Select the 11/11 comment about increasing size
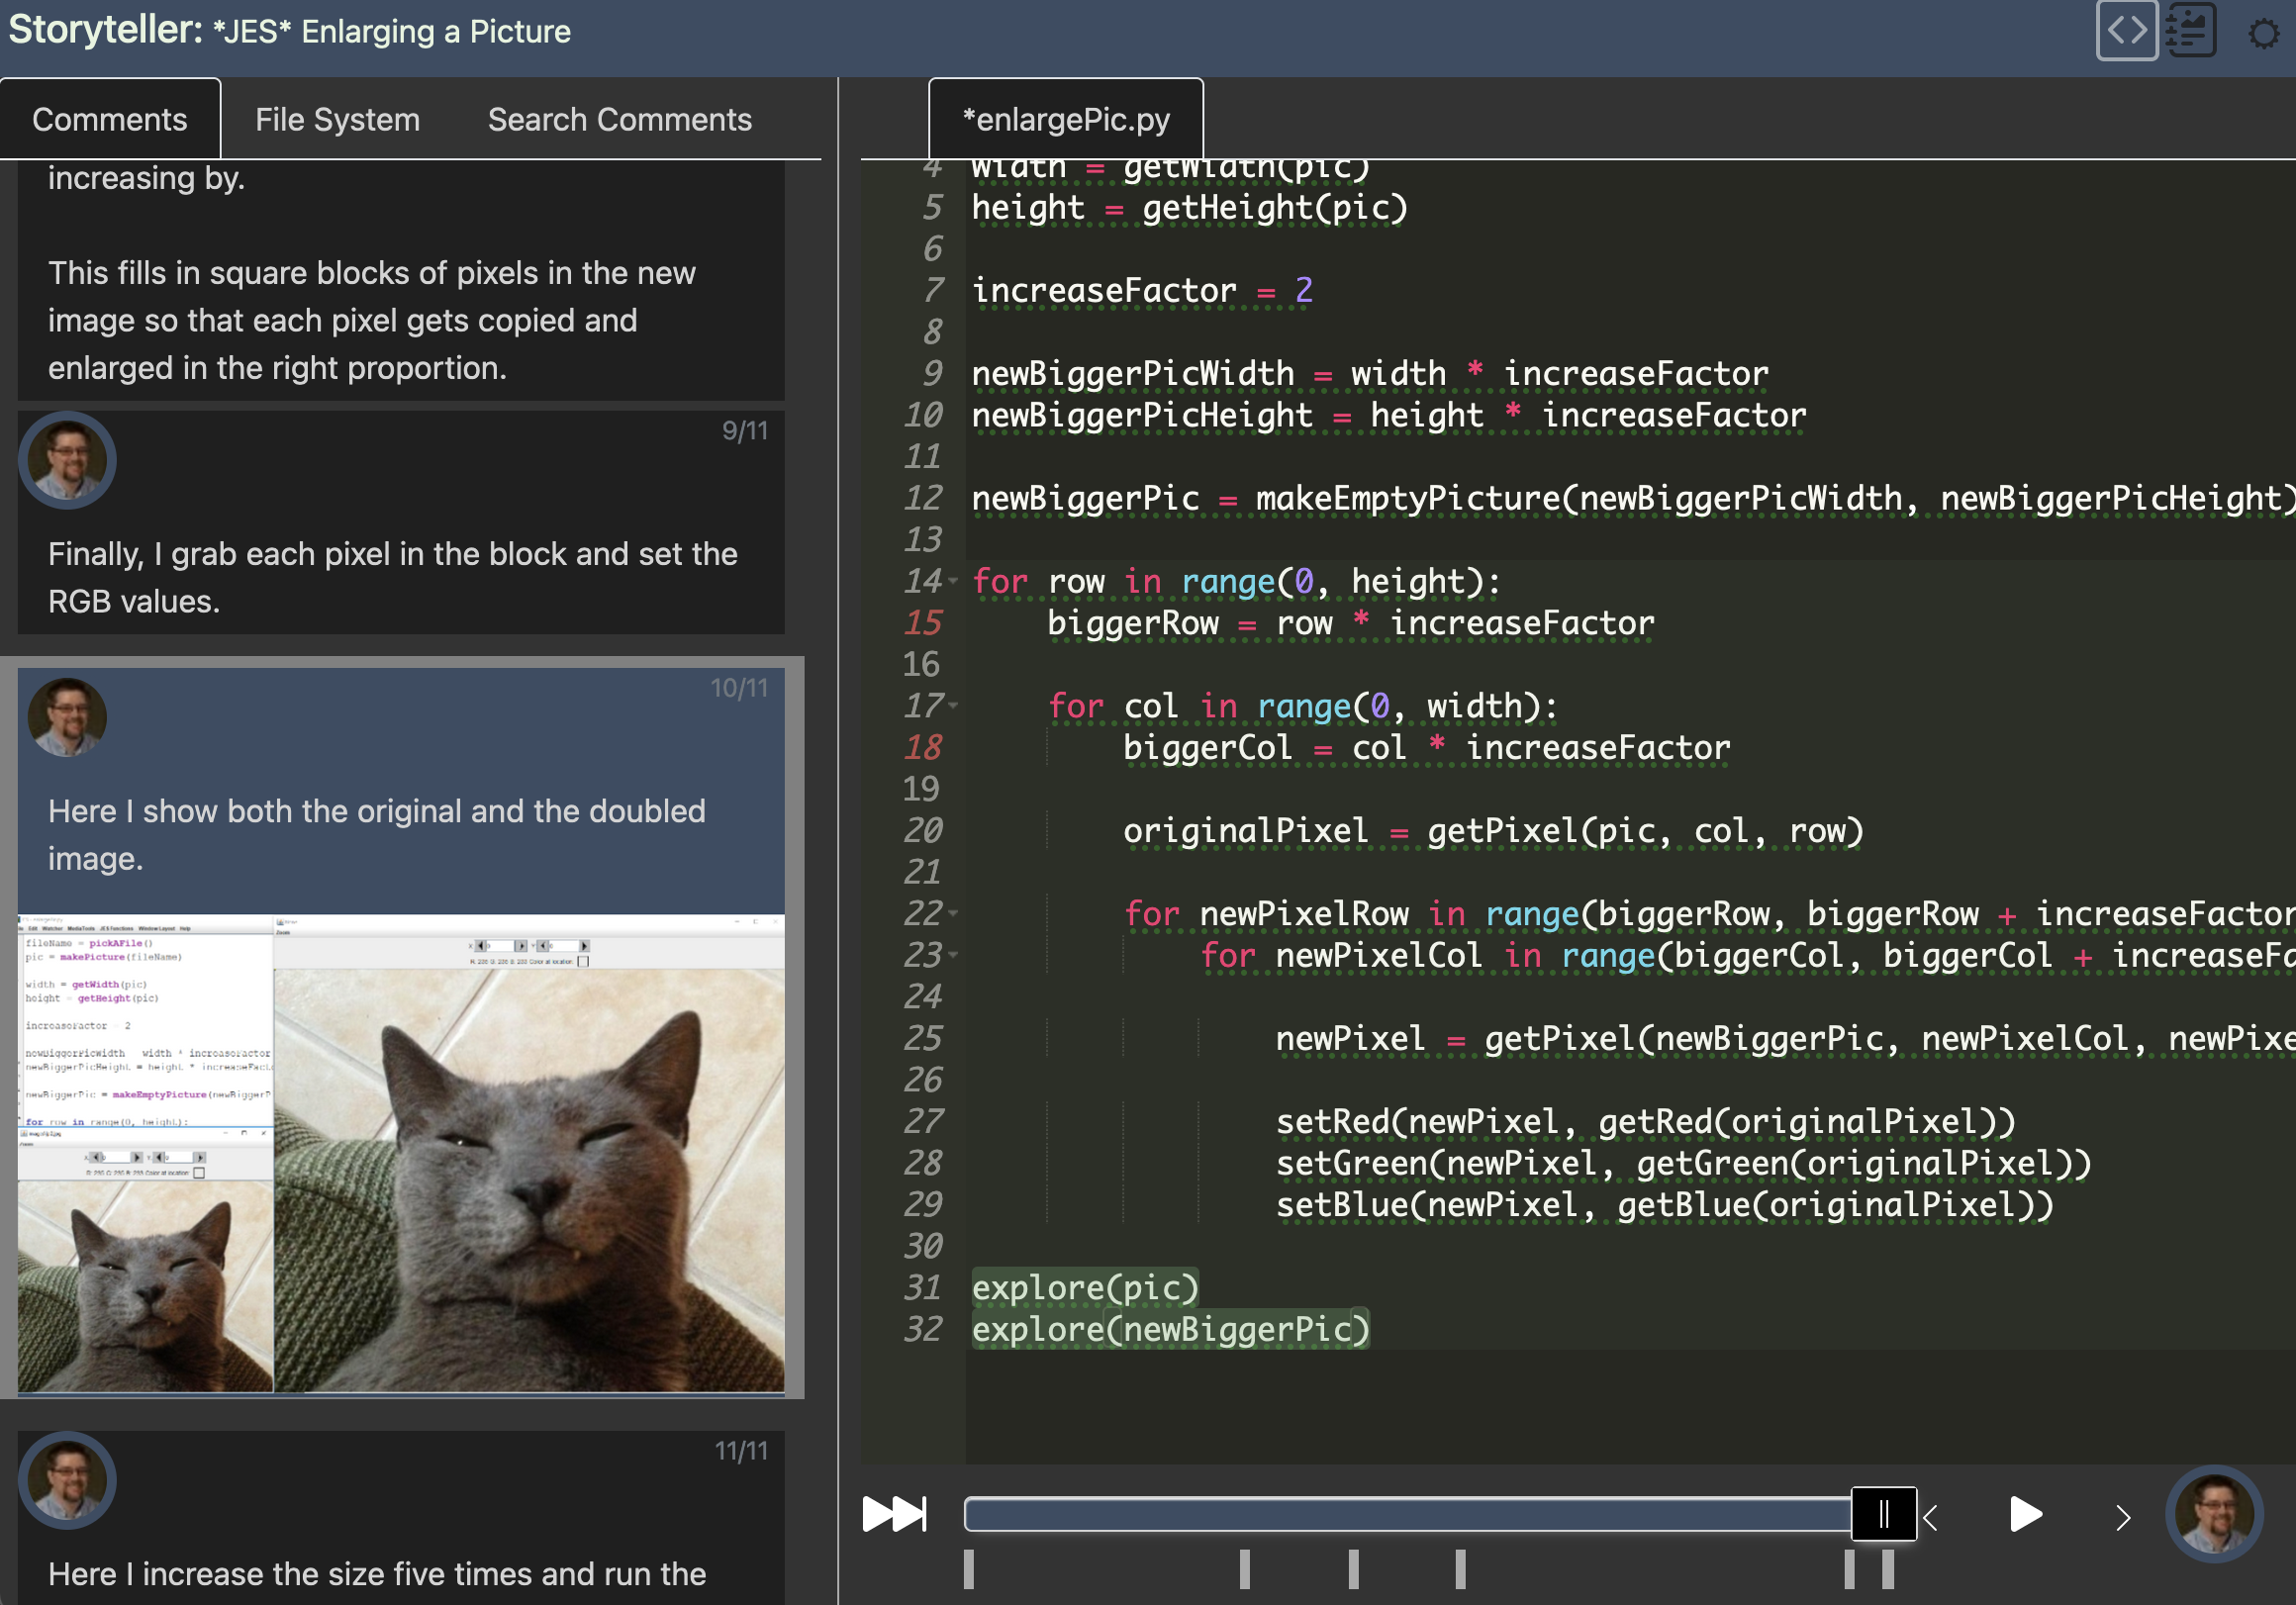This screenshot has height=1605, width=2296. pos(401,1518)
